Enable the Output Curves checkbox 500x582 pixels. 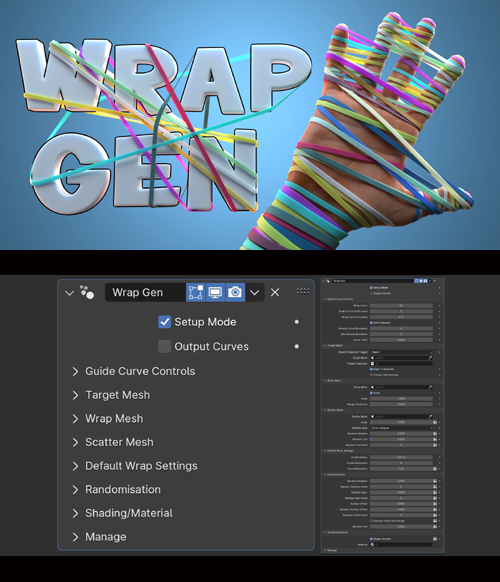pos(164,346)
